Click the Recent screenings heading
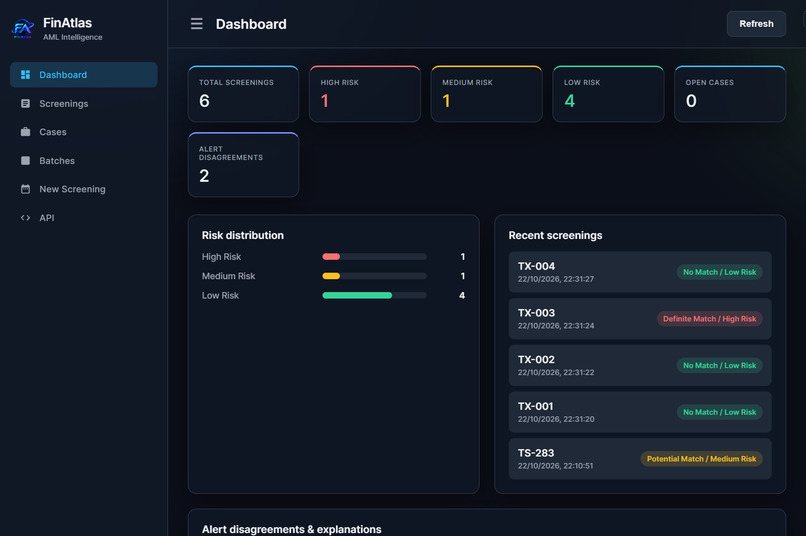This screenshot has width=806, height=536. pyautogui.click(x=555, y=235)
